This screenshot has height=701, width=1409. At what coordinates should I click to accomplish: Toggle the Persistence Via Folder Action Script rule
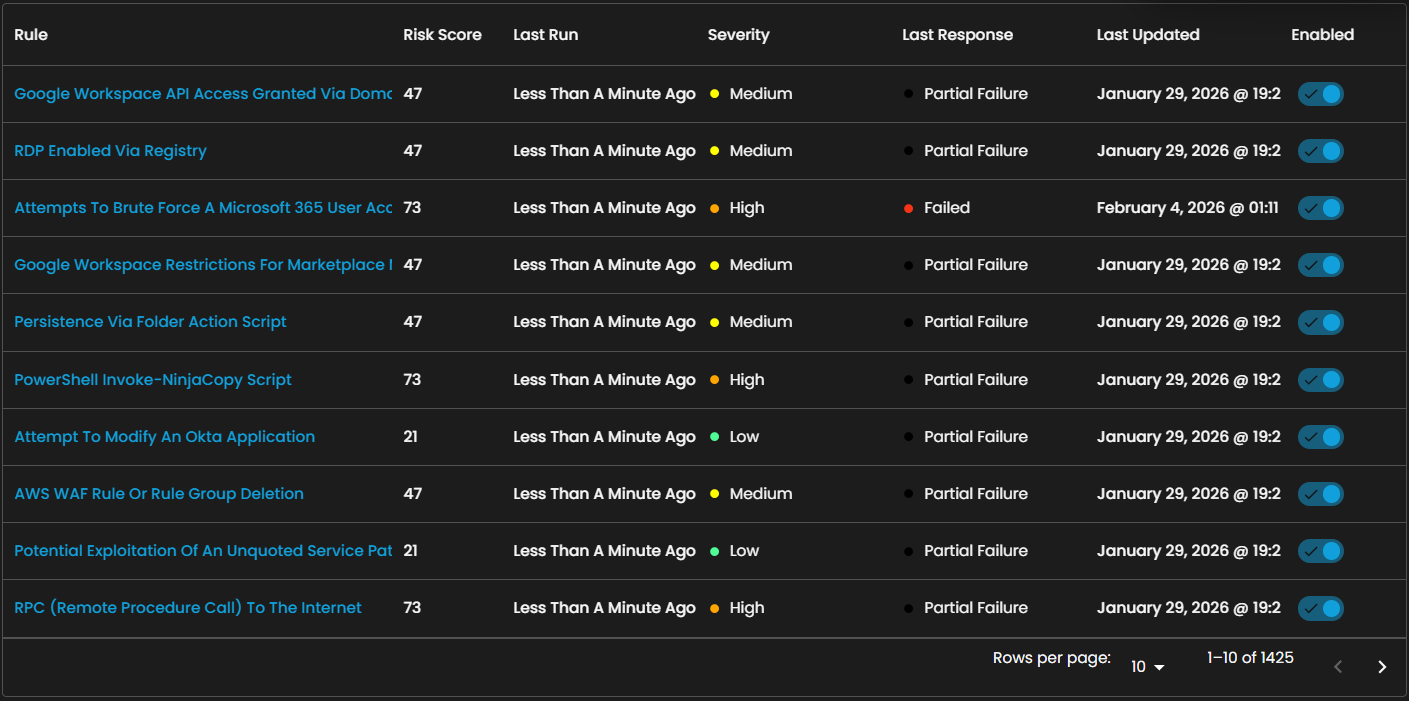(x=1320, y=322)
